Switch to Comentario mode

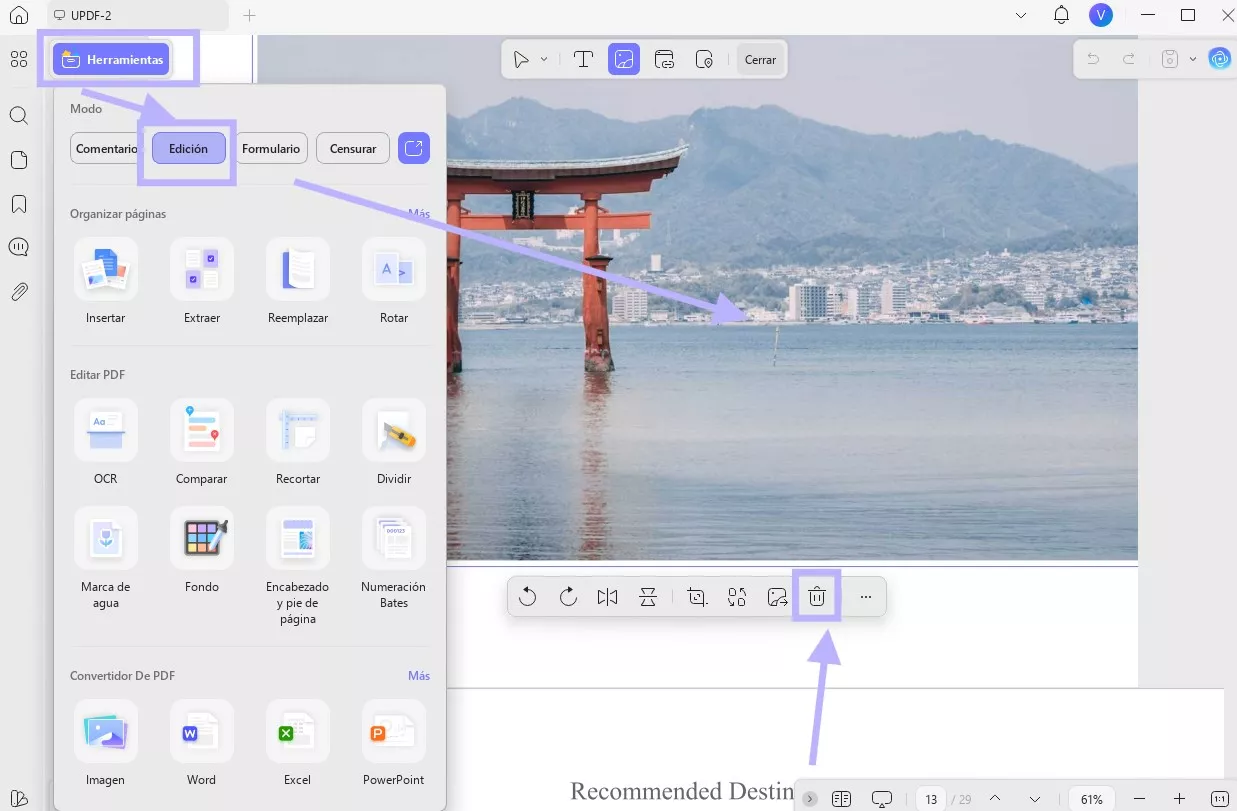[x=106, y=149]
